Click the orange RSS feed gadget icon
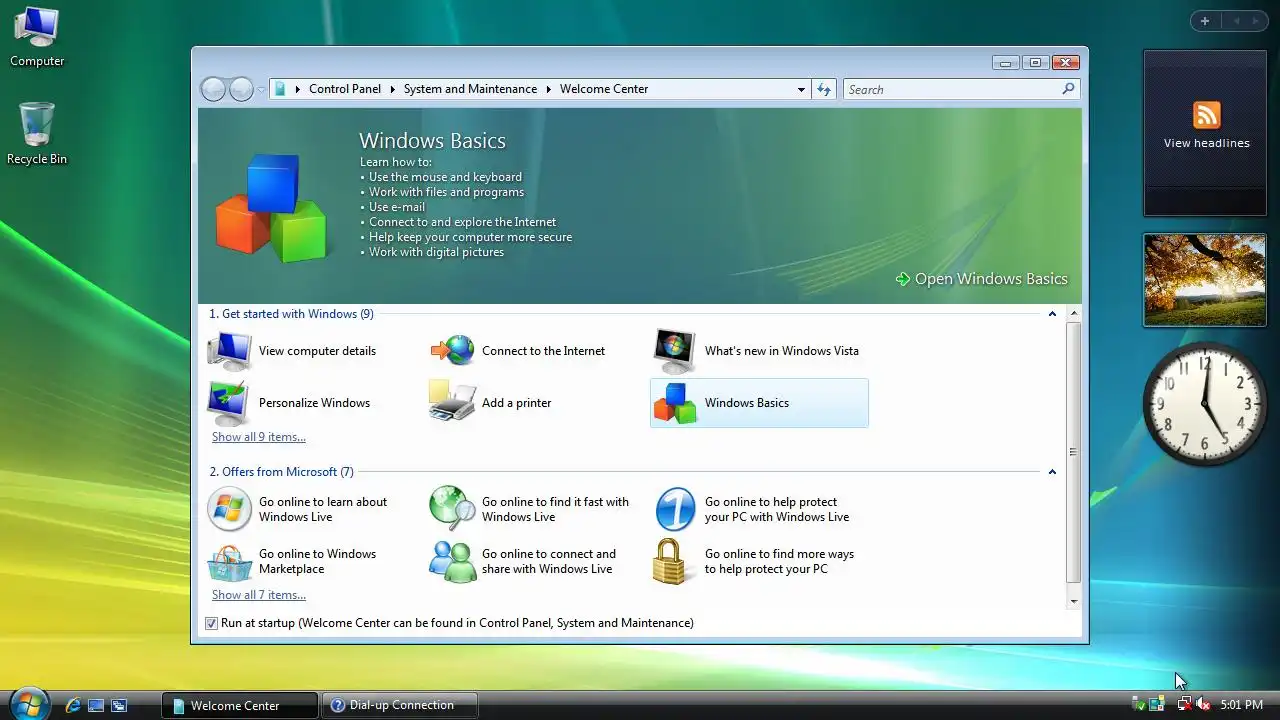This screenshot has height=720, width=1280. (x=1207, y=114)
